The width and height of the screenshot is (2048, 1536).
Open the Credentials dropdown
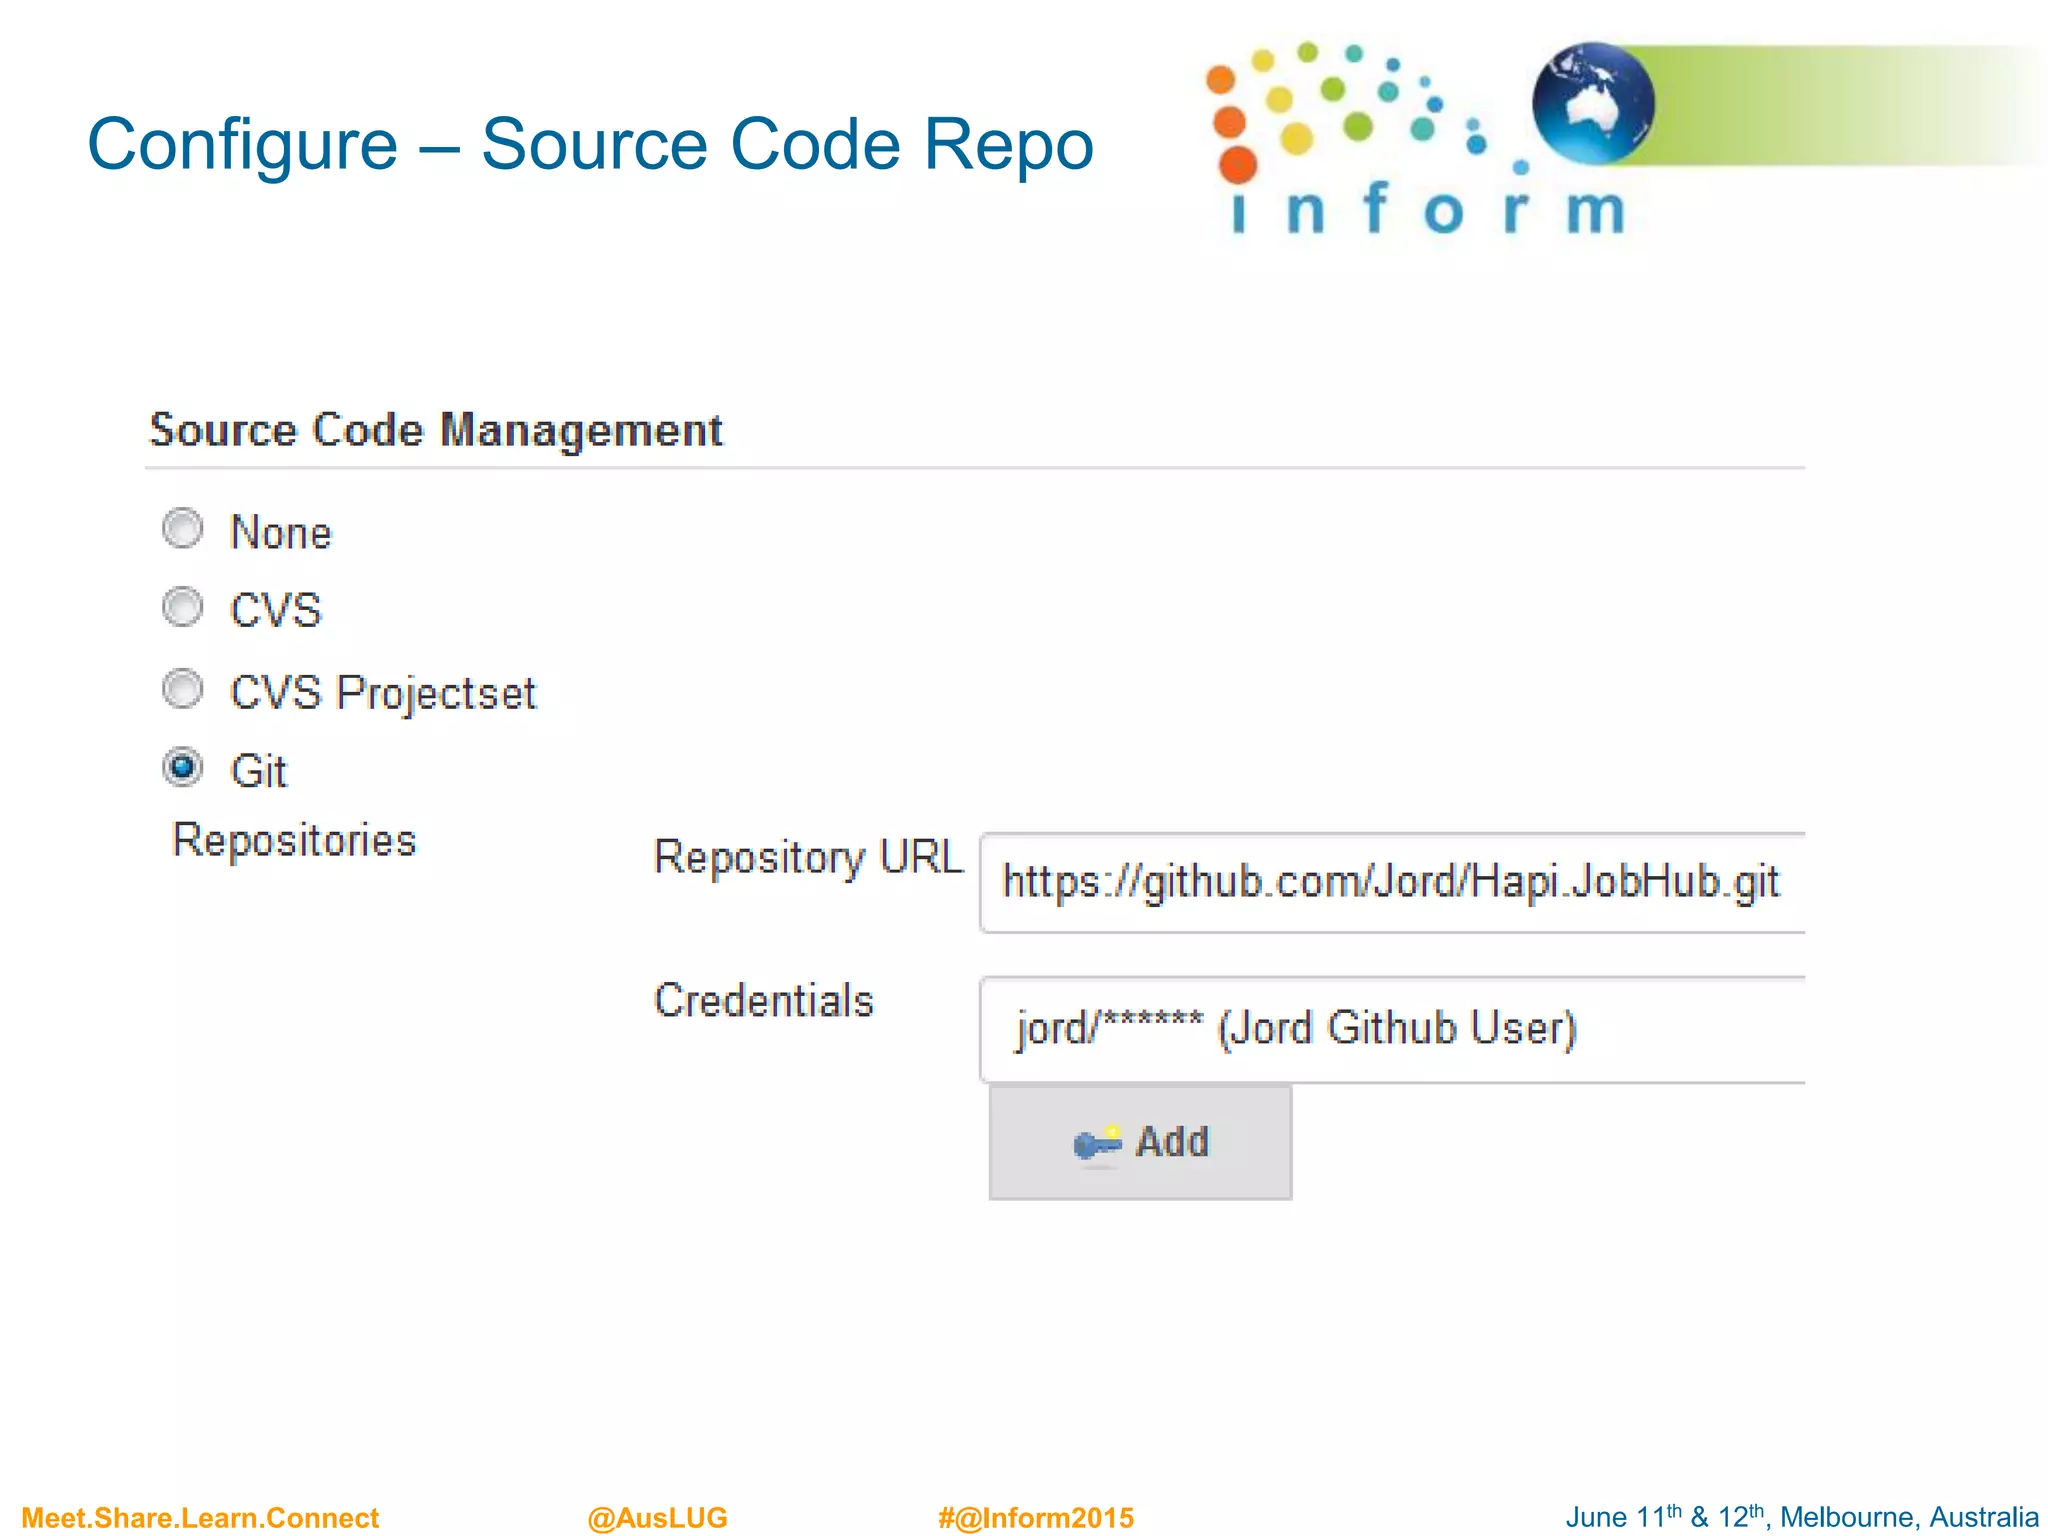tap(1392, 1029)
